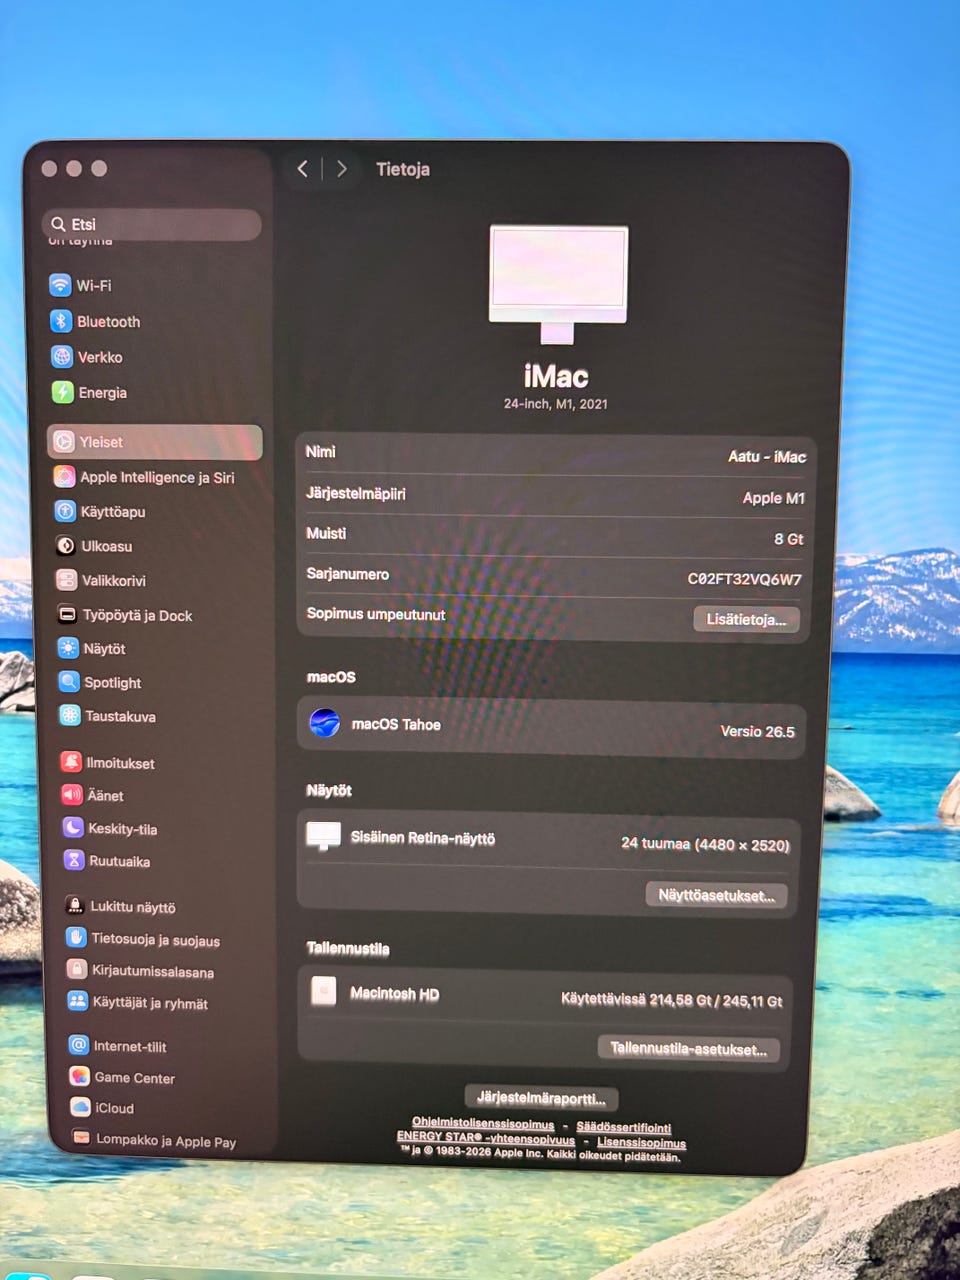
Task: Click the Versio 26.5 text
Action: [758, 732]
